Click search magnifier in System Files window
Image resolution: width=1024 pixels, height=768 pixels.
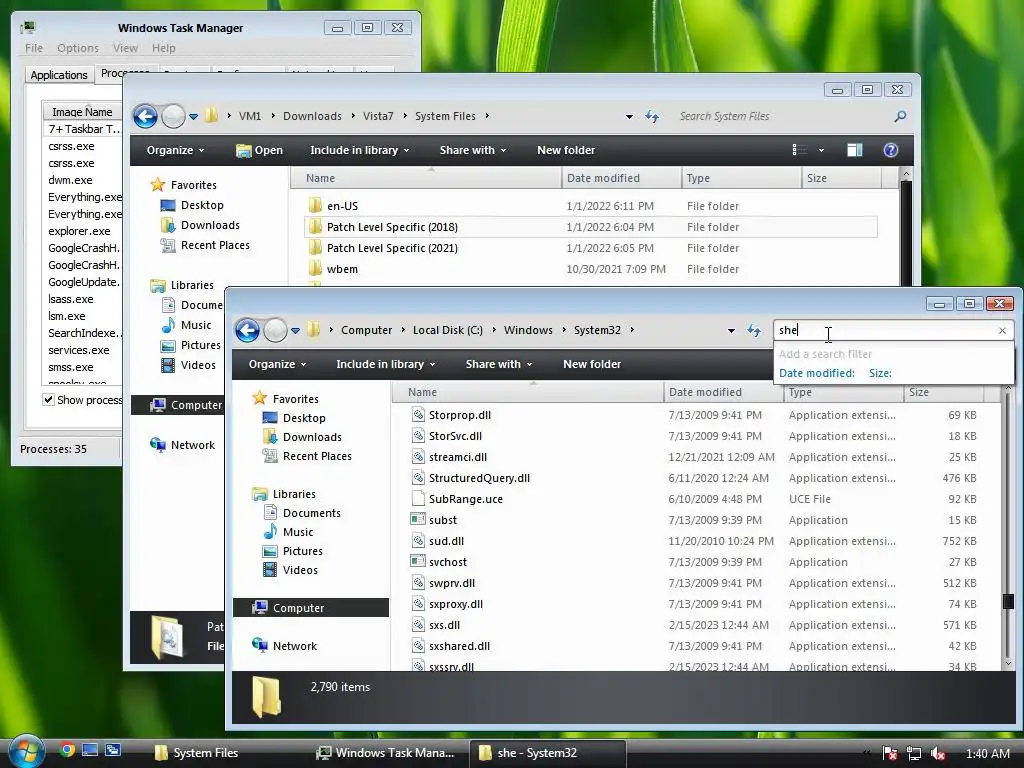point(901,116)
